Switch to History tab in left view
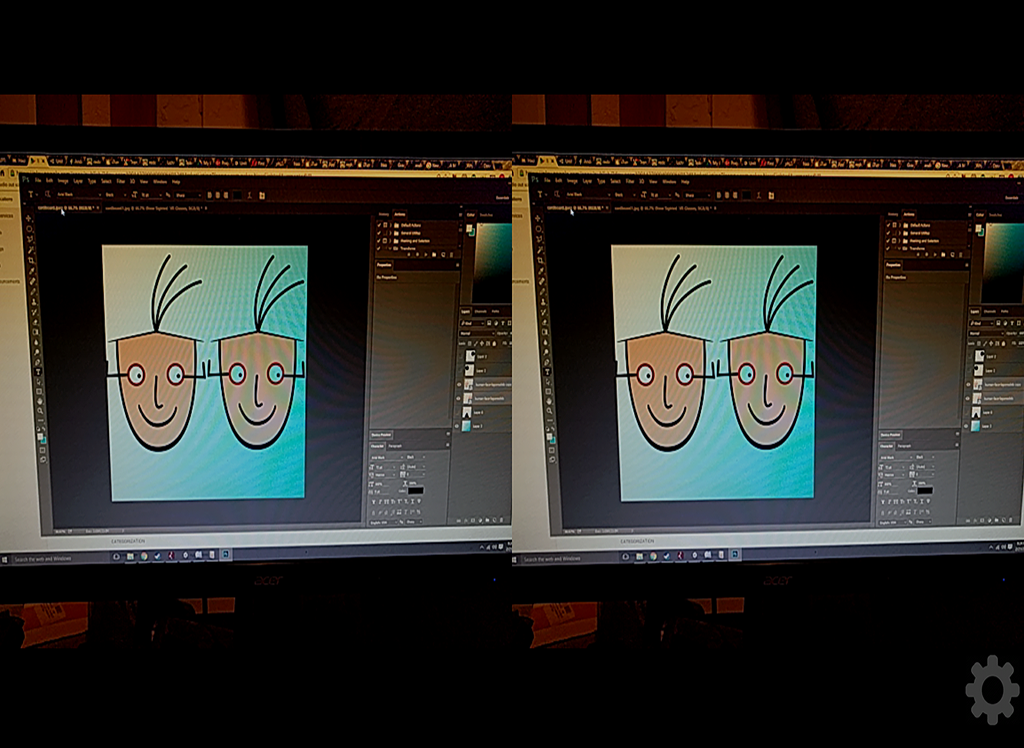Screen dimensions: 1024x748 click(384, 214)
